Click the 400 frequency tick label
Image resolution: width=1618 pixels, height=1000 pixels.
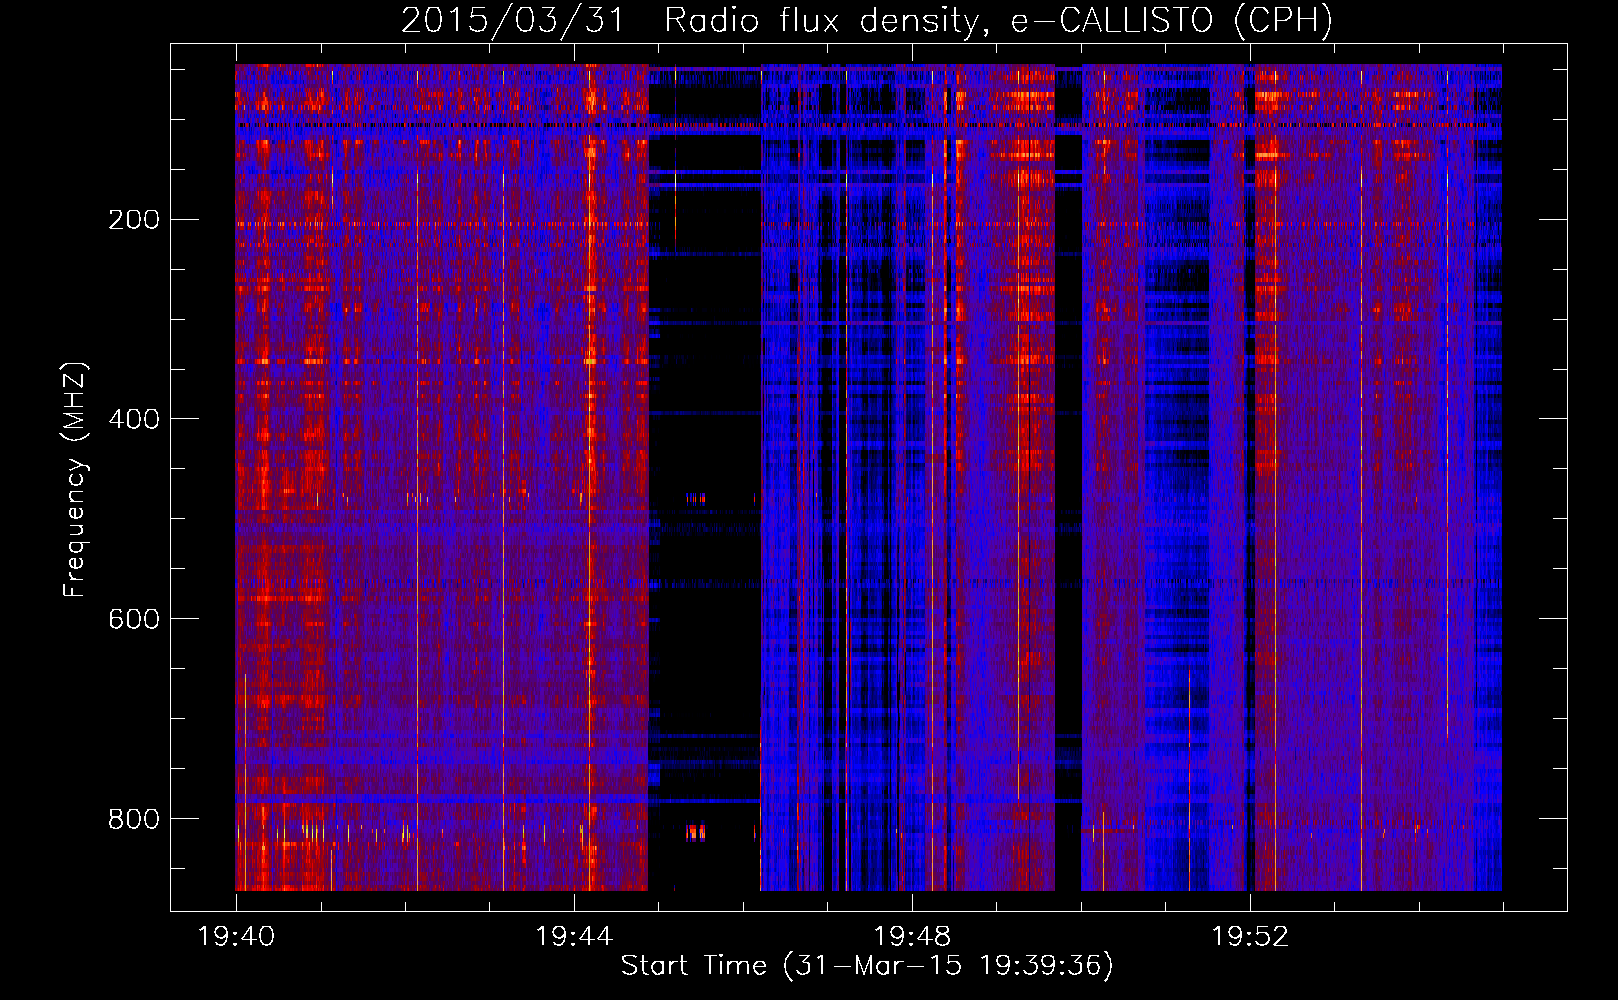(x=134, y=419)
